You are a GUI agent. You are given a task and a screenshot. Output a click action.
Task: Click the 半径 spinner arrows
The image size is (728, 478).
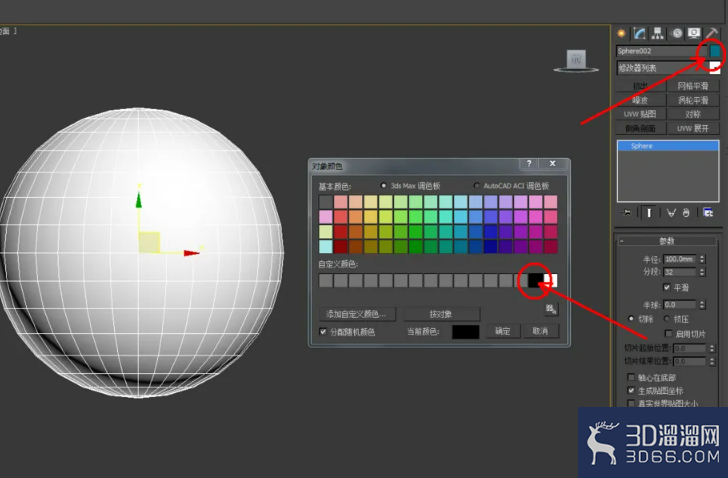702,259
